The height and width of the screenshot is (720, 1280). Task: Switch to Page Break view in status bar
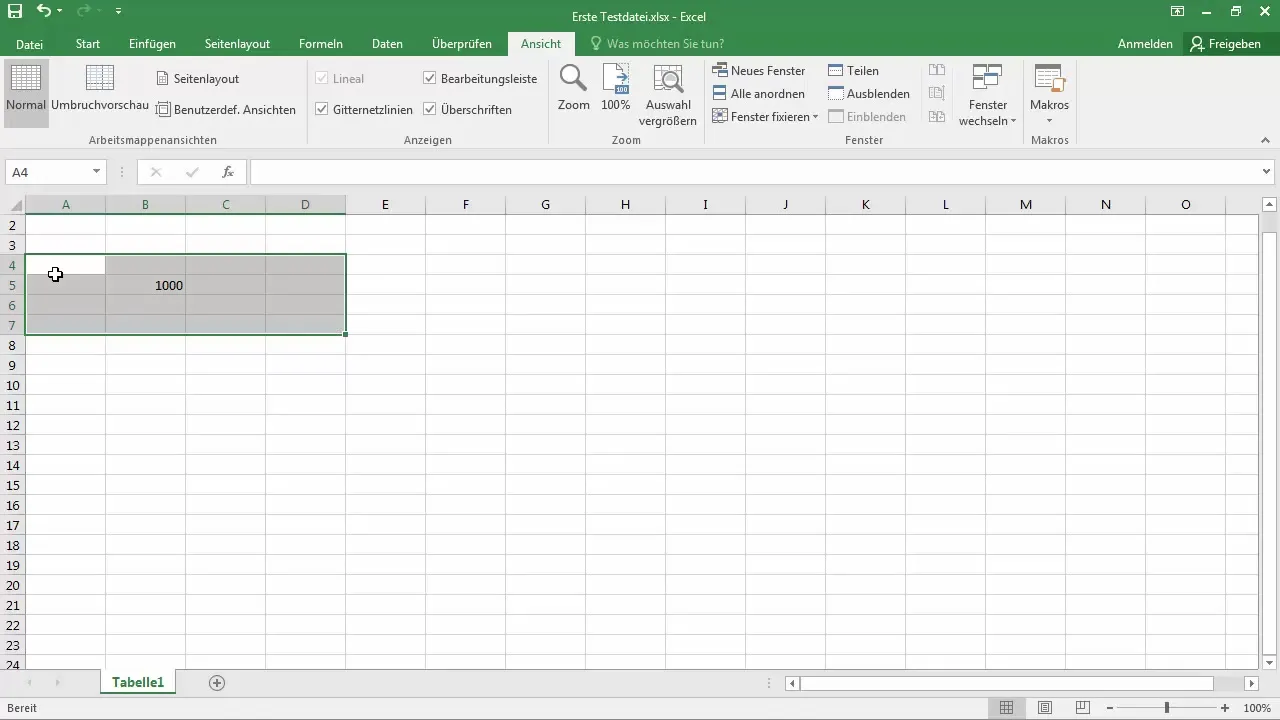click(x=1081, y=708)
